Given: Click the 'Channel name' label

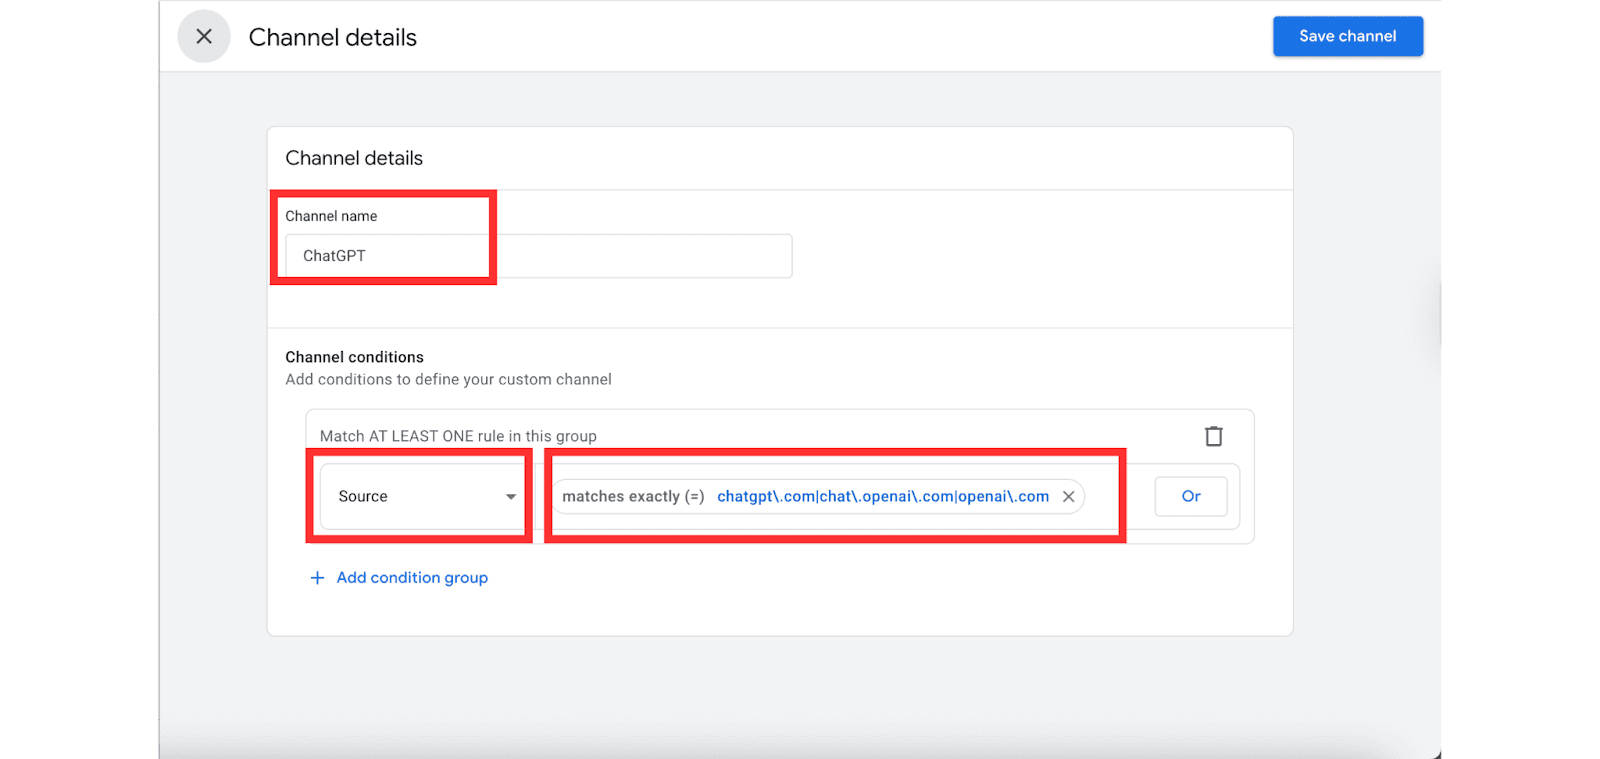Looking at the screenshot, I should (331, 216).
